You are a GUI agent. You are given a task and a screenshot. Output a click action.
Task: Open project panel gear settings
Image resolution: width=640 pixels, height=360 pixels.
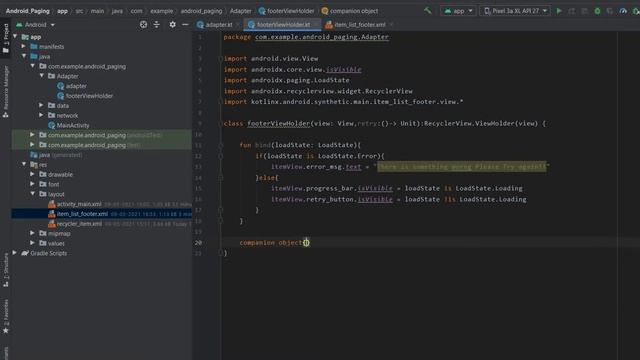pyautogui.click(x=172, y=24)
